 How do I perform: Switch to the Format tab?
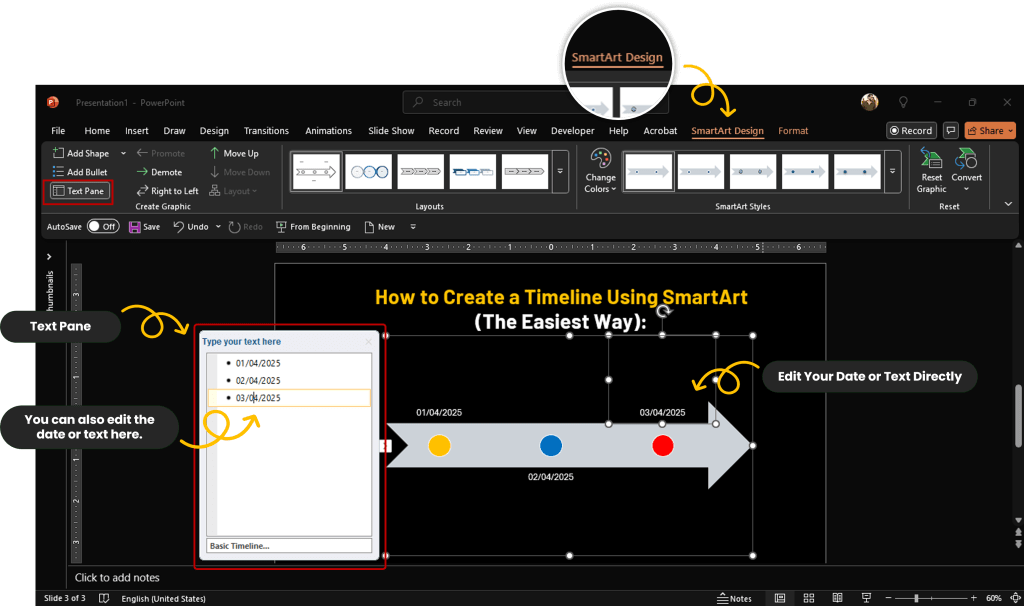pos(793,131)
